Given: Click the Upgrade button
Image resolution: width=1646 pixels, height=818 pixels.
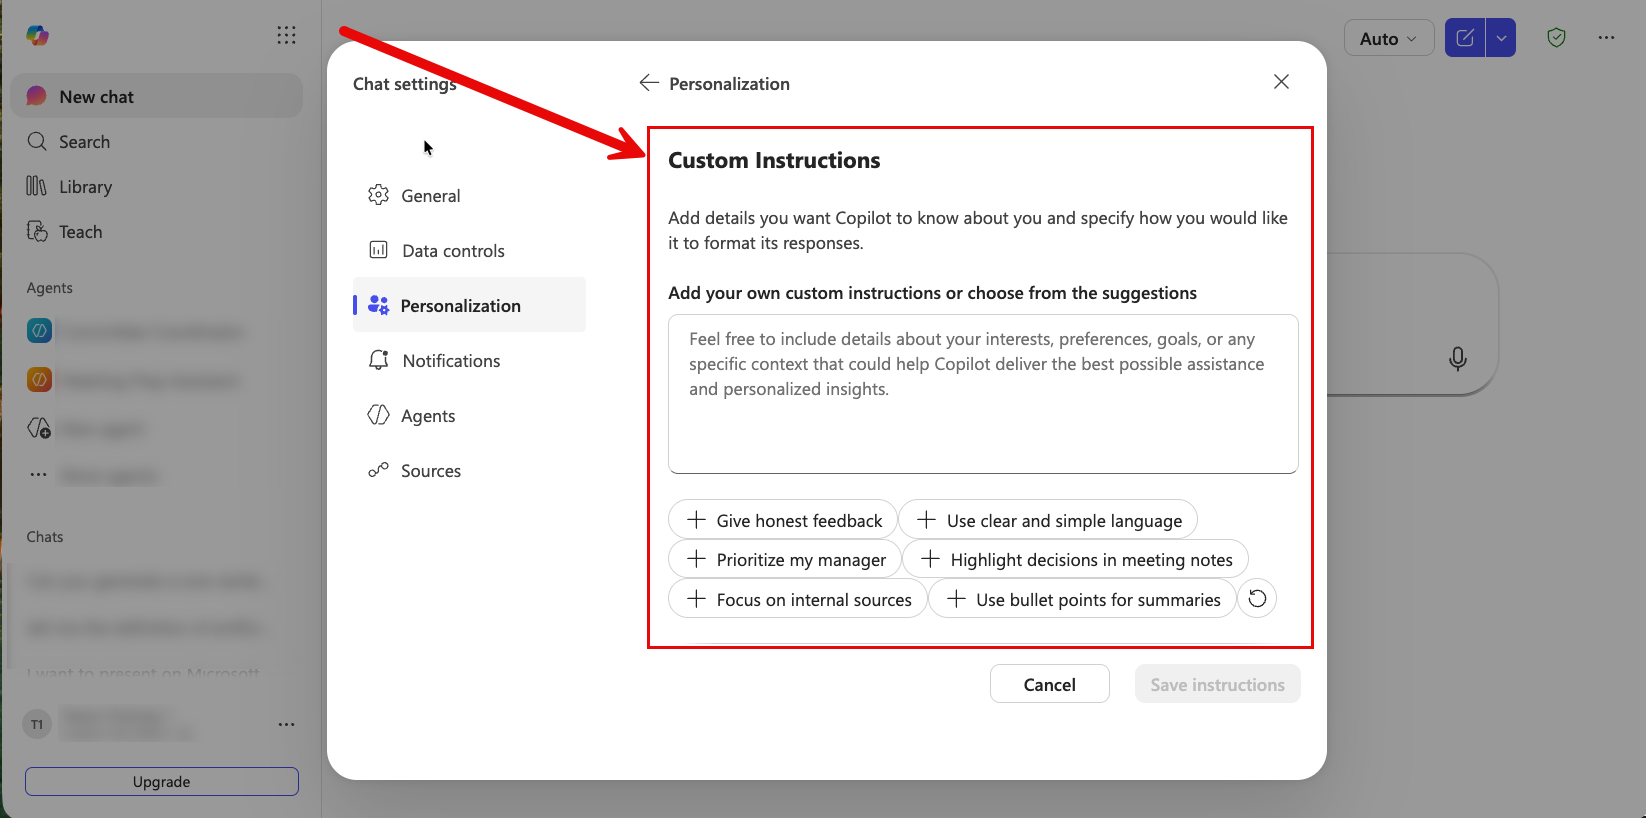Looking at the screenshot, I should tap(162, 782).
